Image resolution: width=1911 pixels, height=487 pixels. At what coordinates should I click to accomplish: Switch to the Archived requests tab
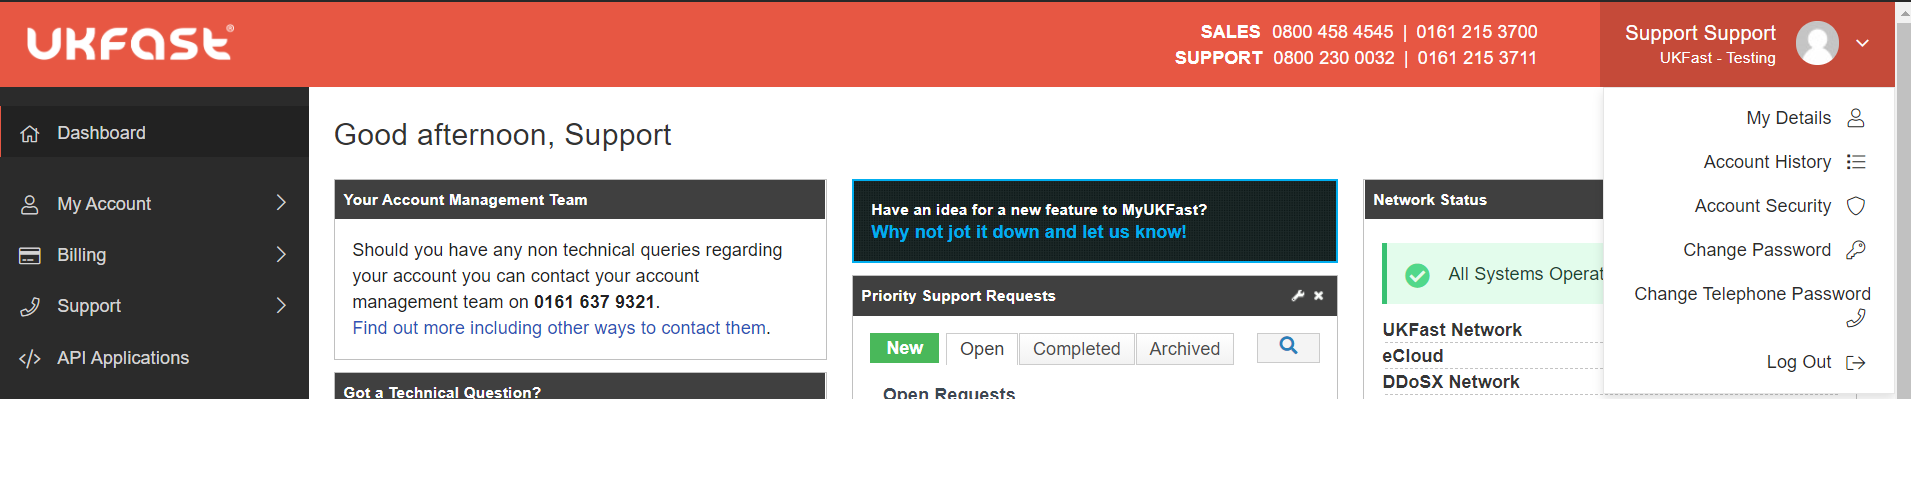[1184, 349]
